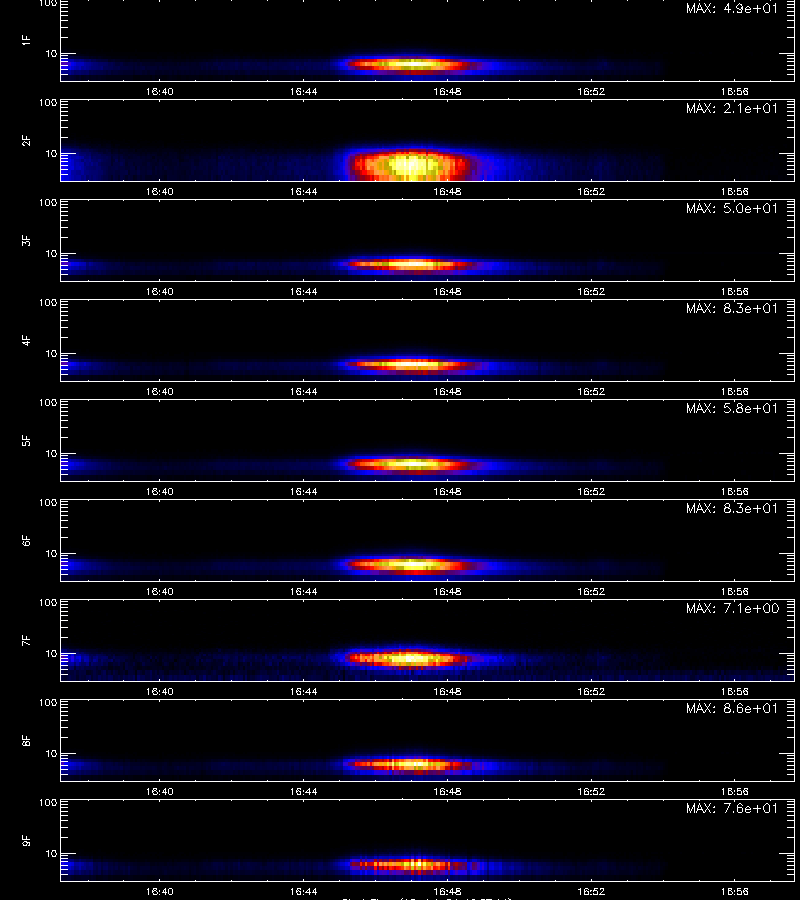The image size is (800, 900).
Task: Click the MAX: 2.1e+01 label
Action: [732, 108]
